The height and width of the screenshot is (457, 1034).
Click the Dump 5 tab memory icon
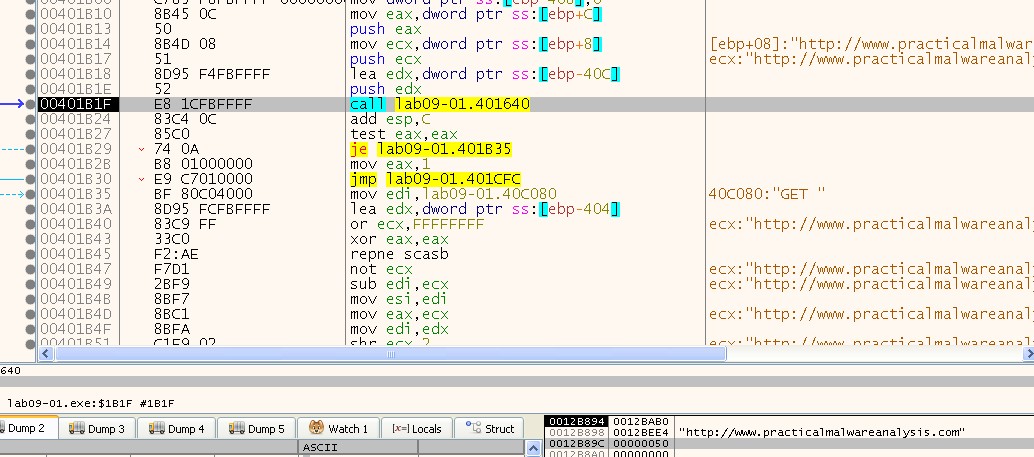(x=235, y=429)
